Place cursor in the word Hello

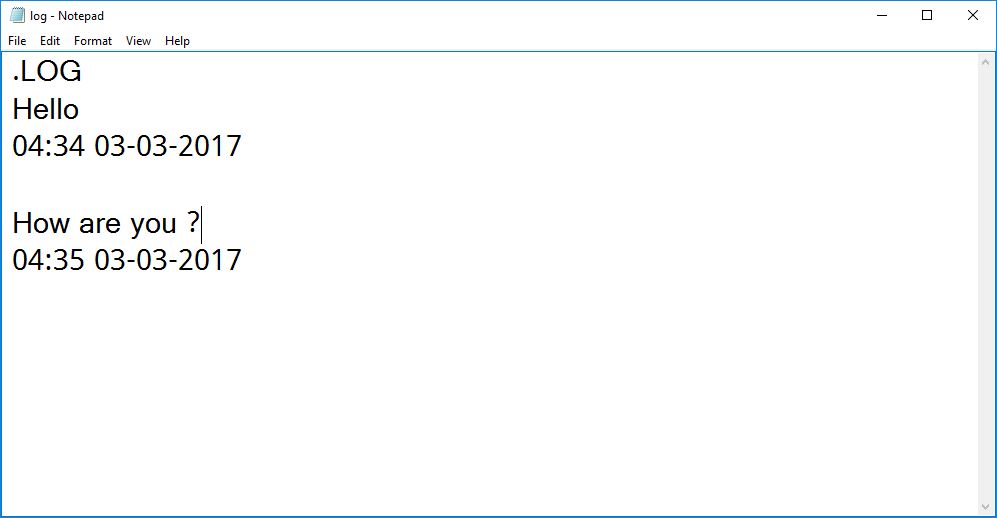[46, 109]
